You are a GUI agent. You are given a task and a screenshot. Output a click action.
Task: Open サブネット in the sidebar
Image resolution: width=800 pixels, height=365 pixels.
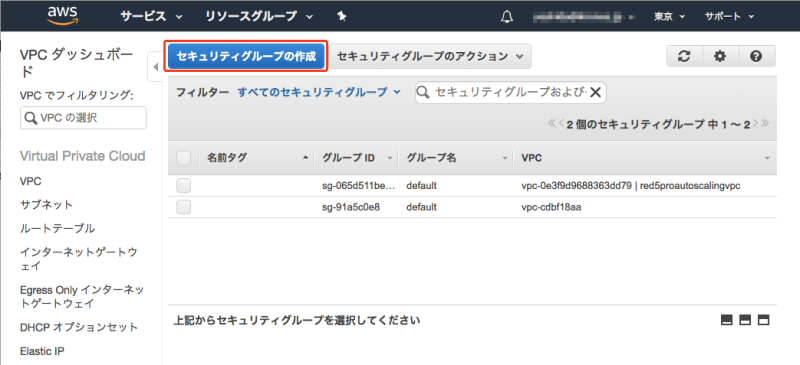[46, 205]
